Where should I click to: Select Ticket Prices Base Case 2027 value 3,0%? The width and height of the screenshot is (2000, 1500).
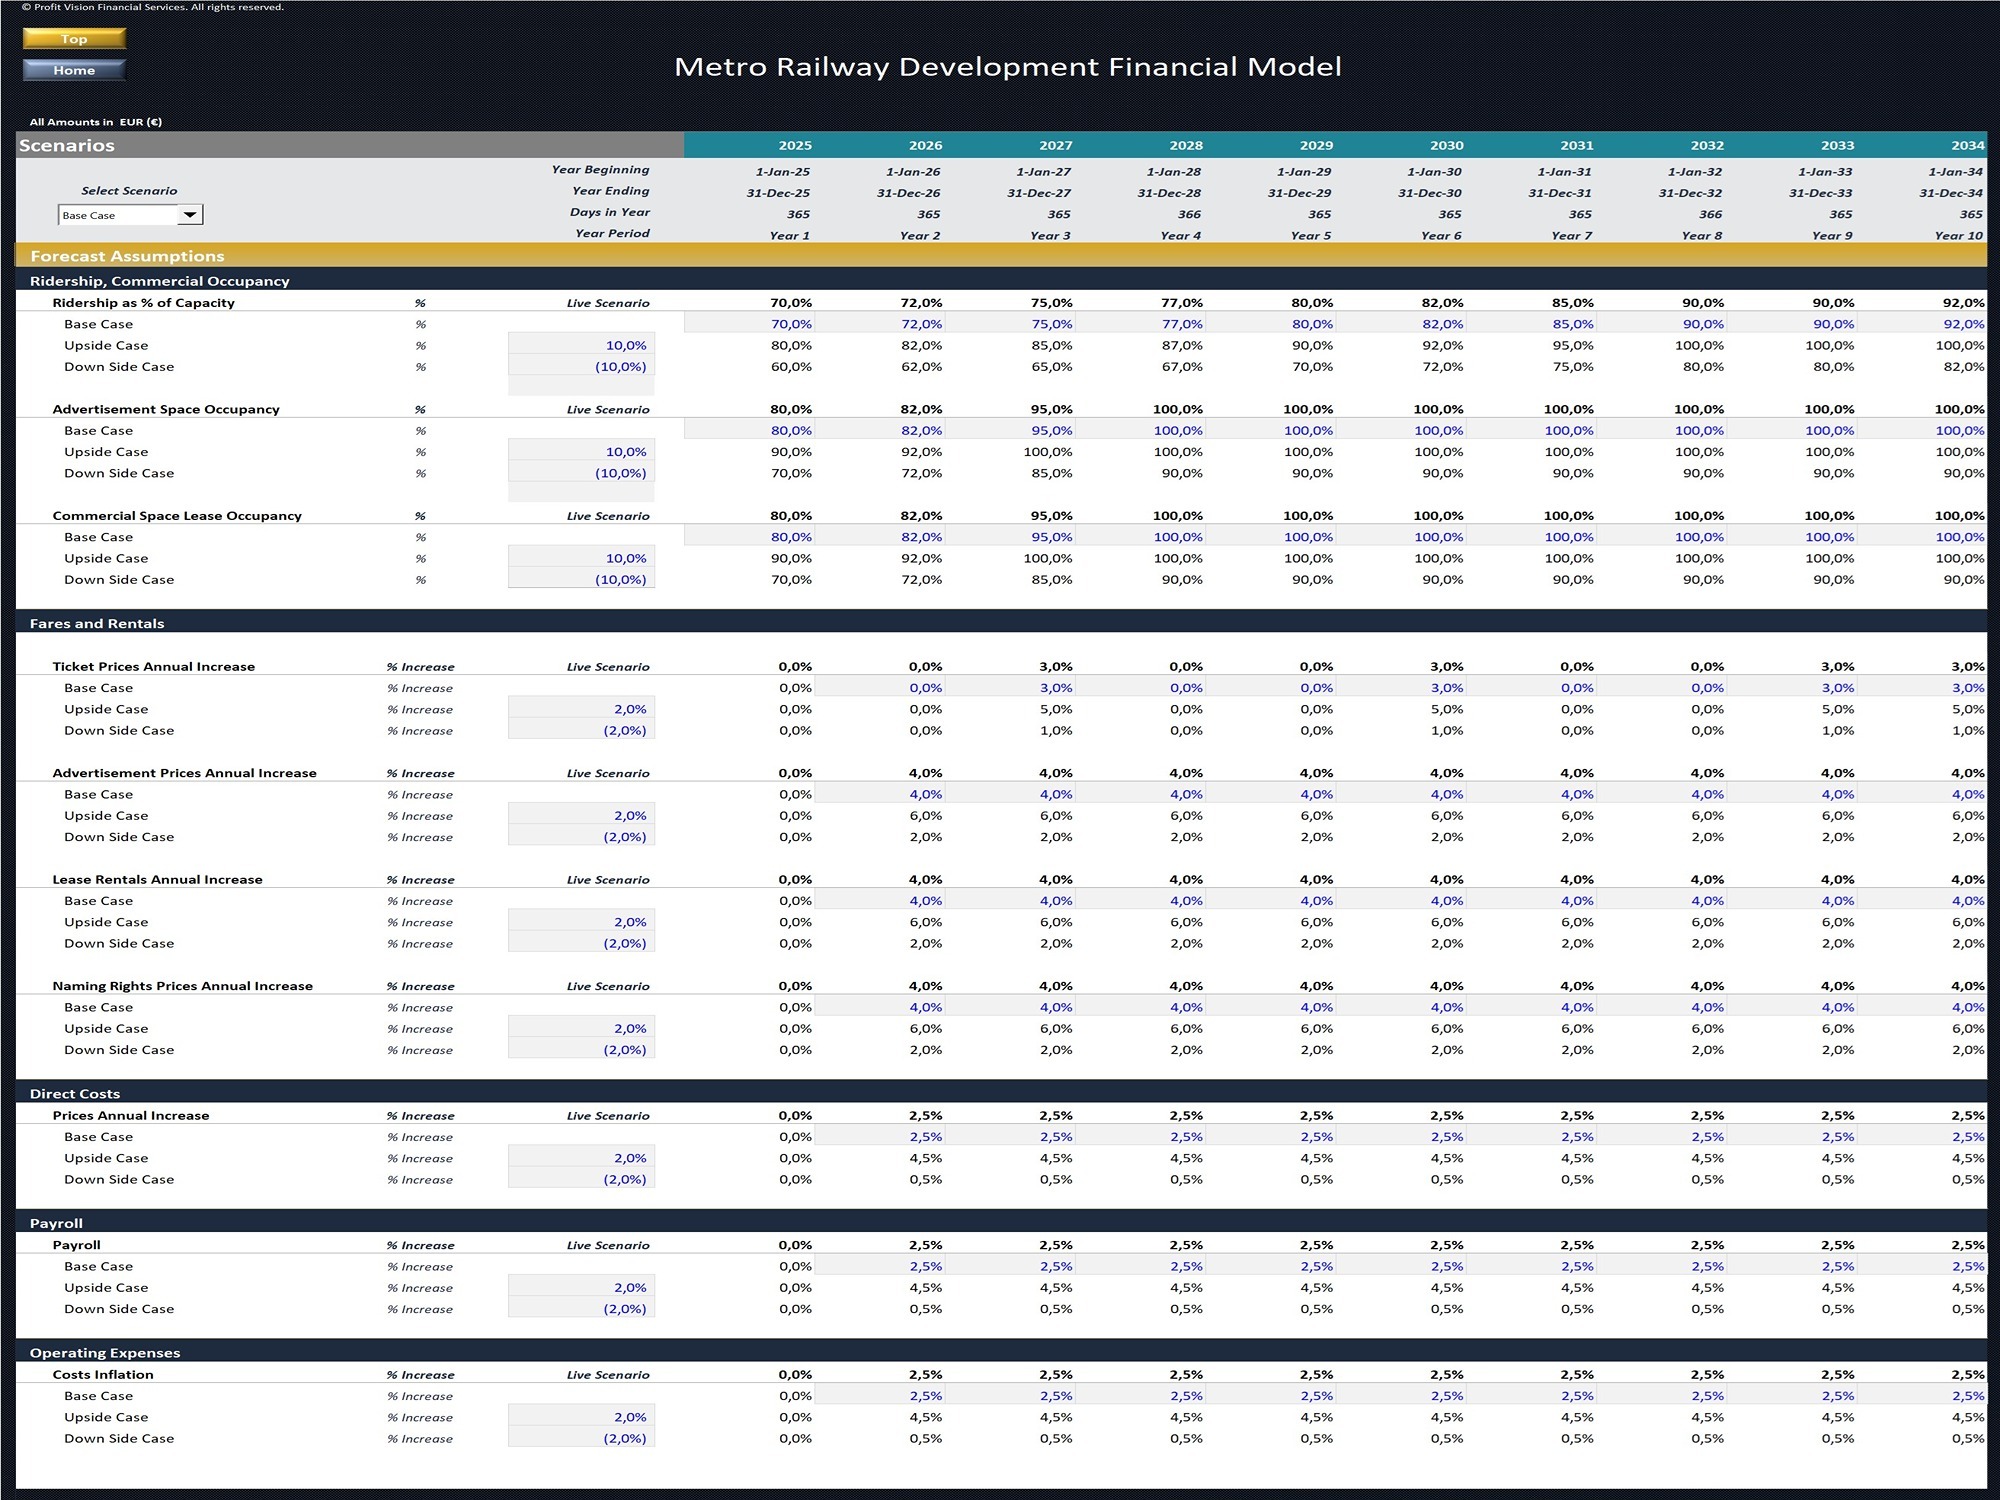click(x=1010, y=688)
